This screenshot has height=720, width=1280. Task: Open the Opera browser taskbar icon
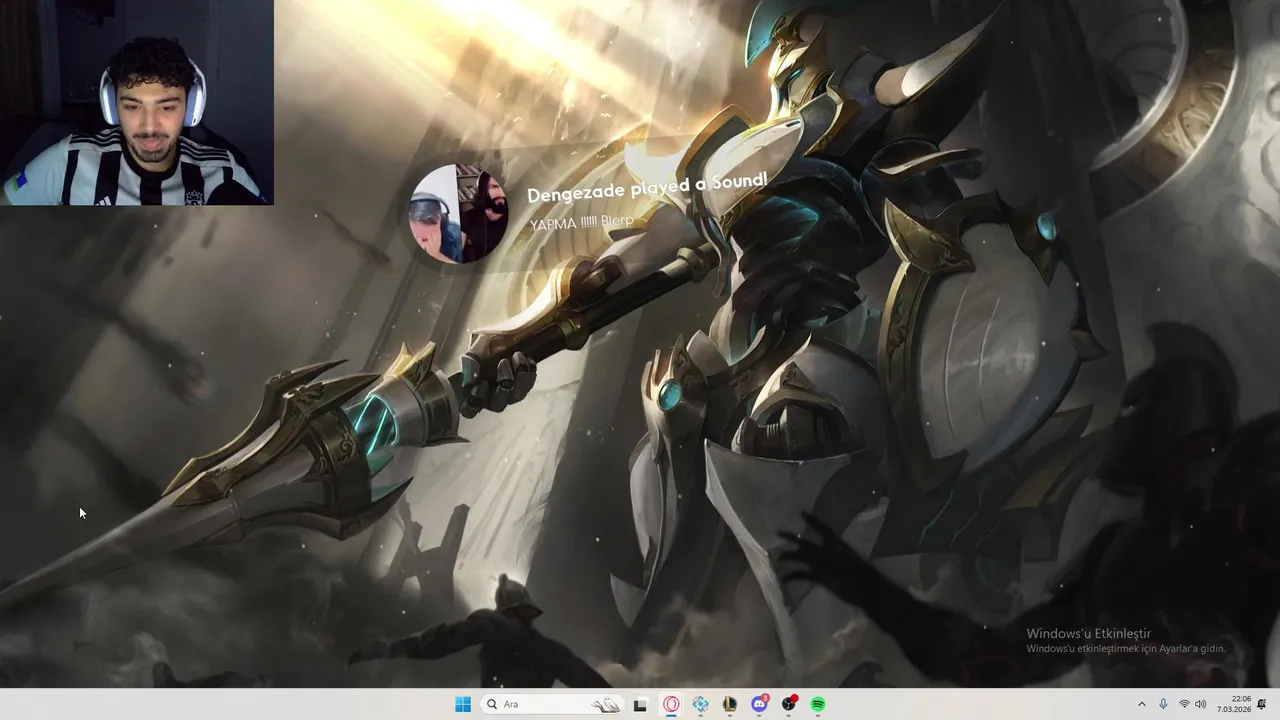click(671, 704)
